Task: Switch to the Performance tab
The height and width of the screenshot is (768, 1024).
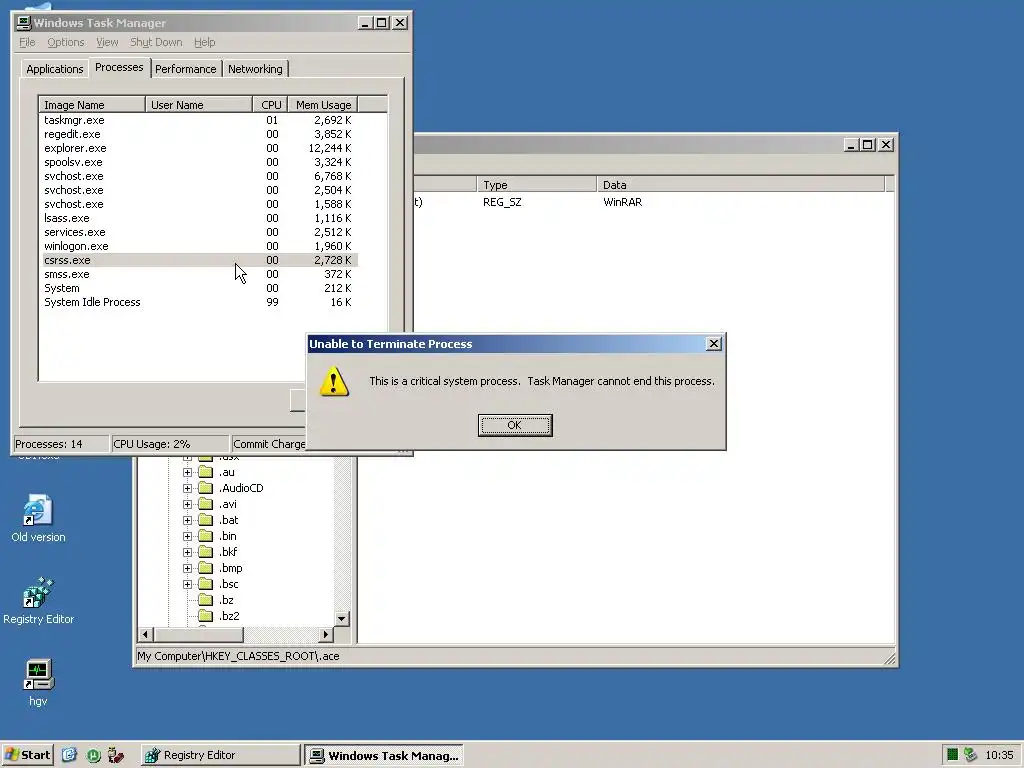Action: [x=185, y=69]
